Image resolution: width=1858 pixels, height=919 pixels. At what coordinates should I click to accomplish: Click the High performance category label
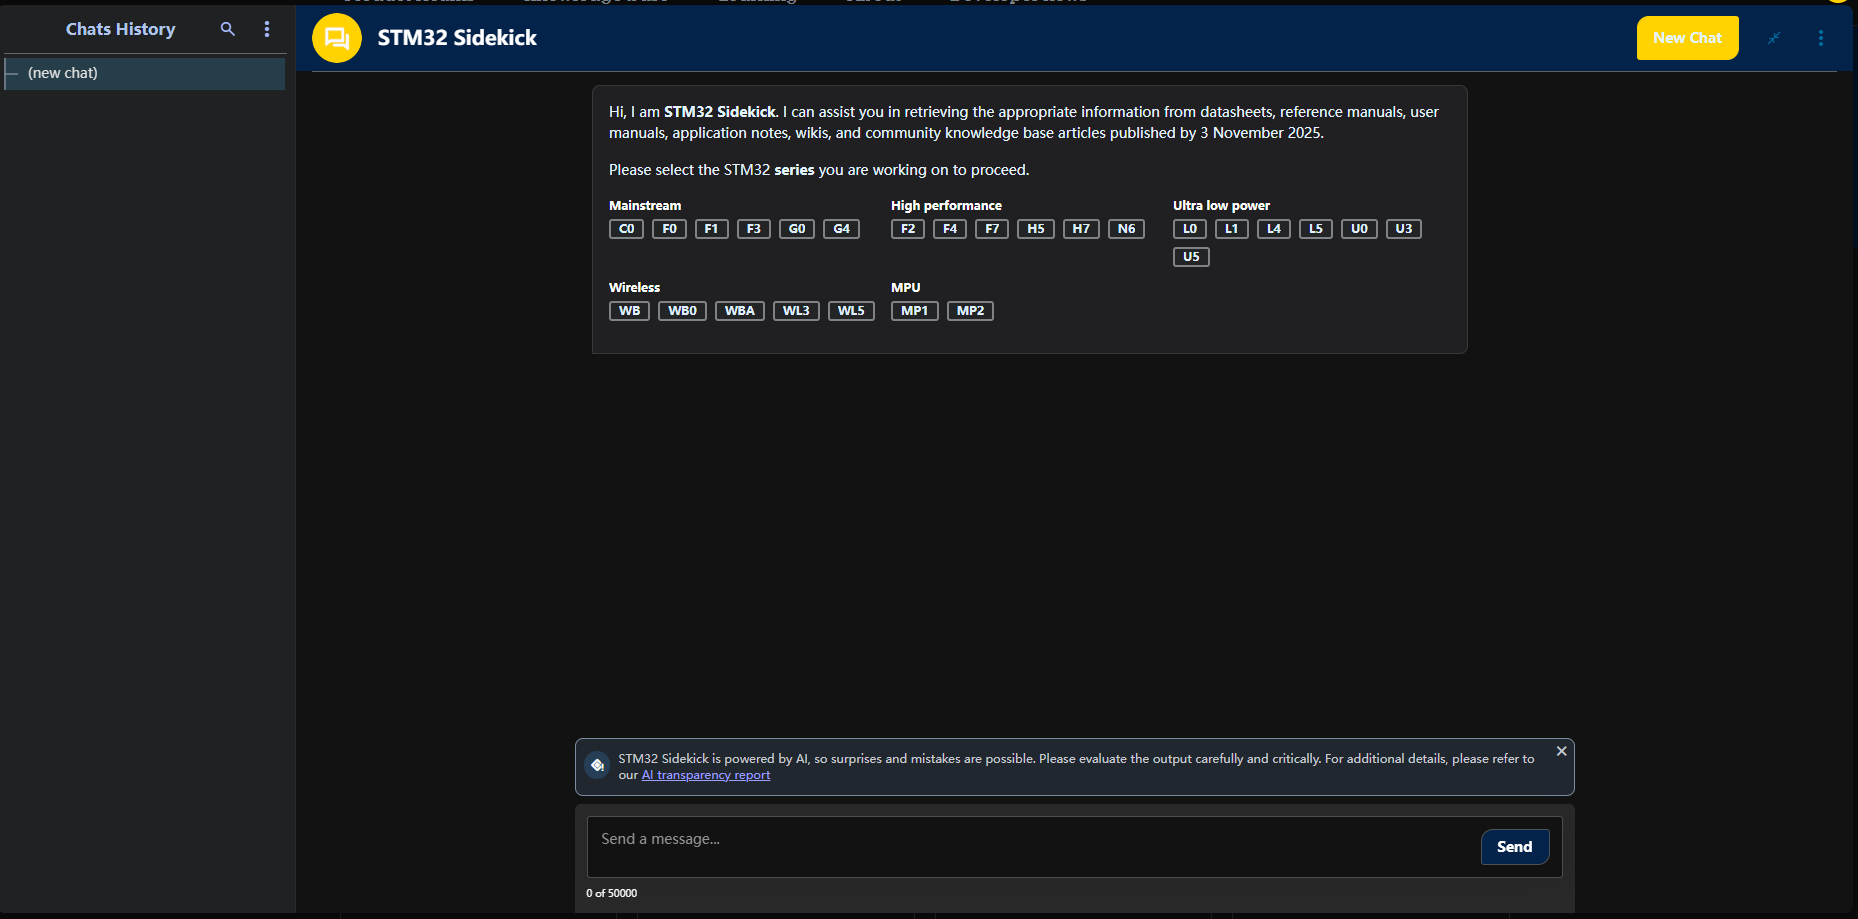(x=946, y=205)
